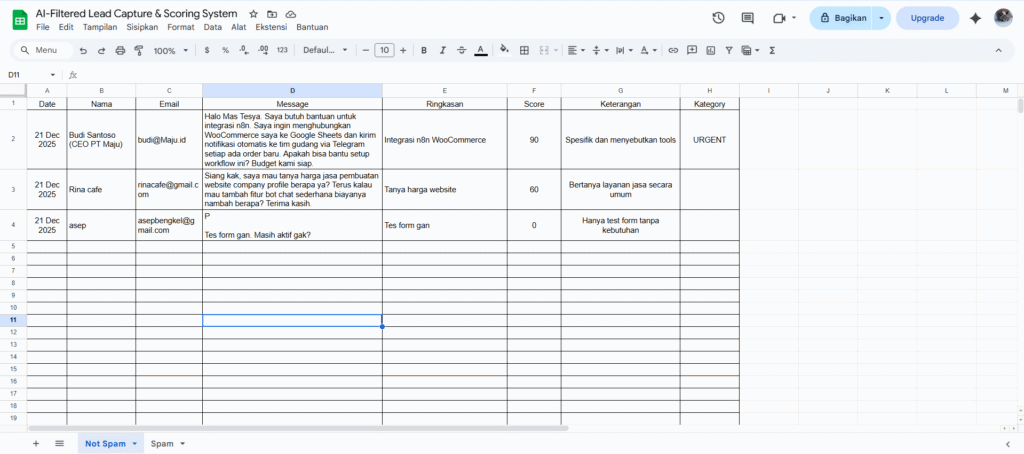Click the insert link icon
This screenshot has height=454, width=1024.
[673, 50]
